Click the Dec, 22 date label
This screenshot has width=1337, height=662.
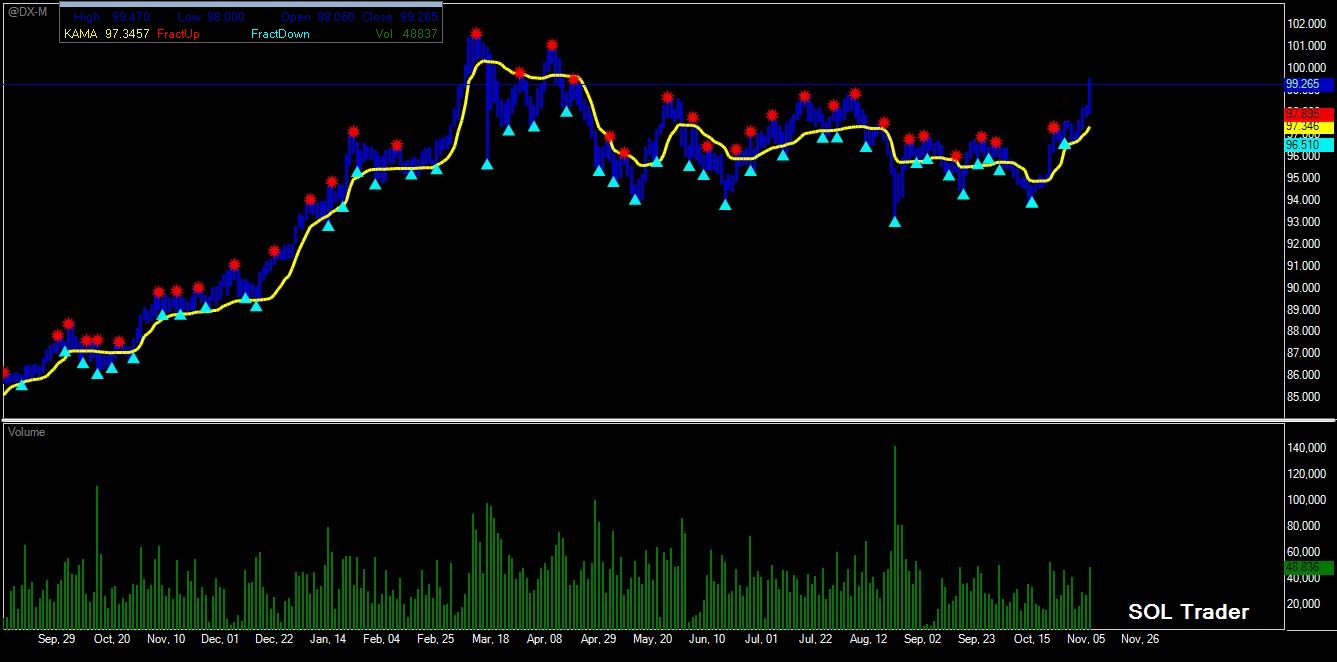pos(274,639)
